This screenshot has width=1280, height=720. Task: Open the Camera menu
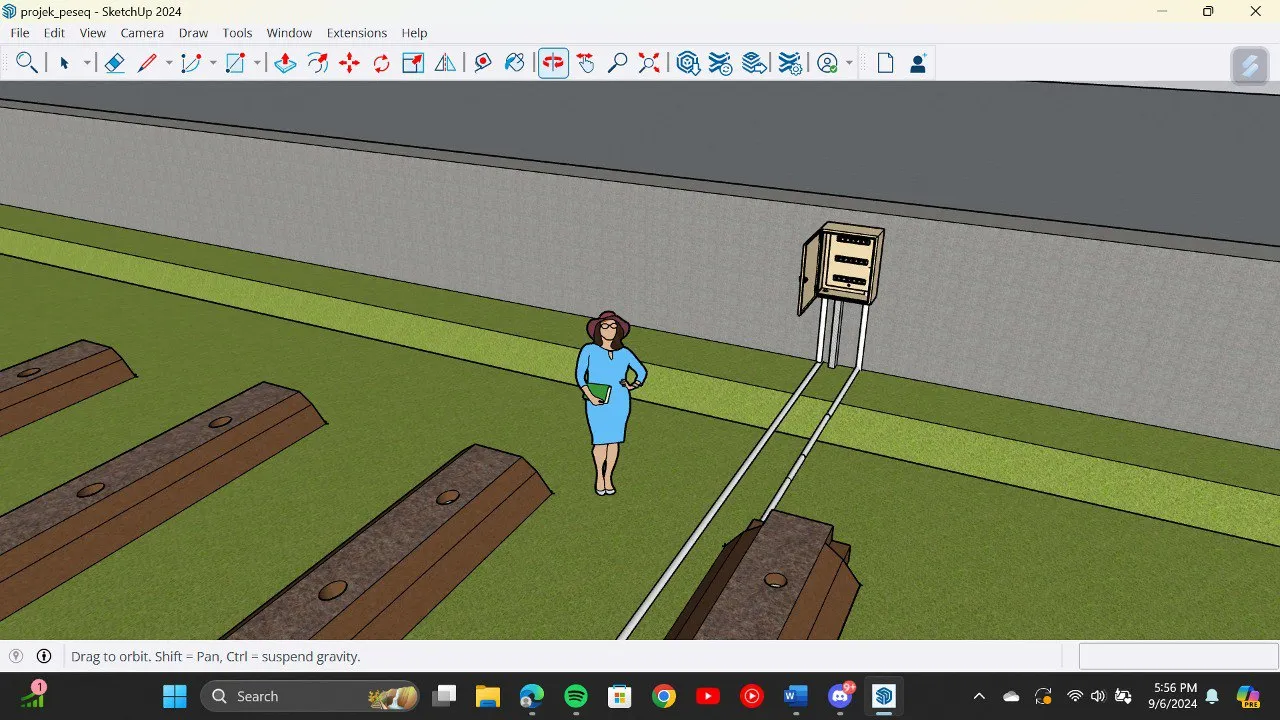pos(142,33)
